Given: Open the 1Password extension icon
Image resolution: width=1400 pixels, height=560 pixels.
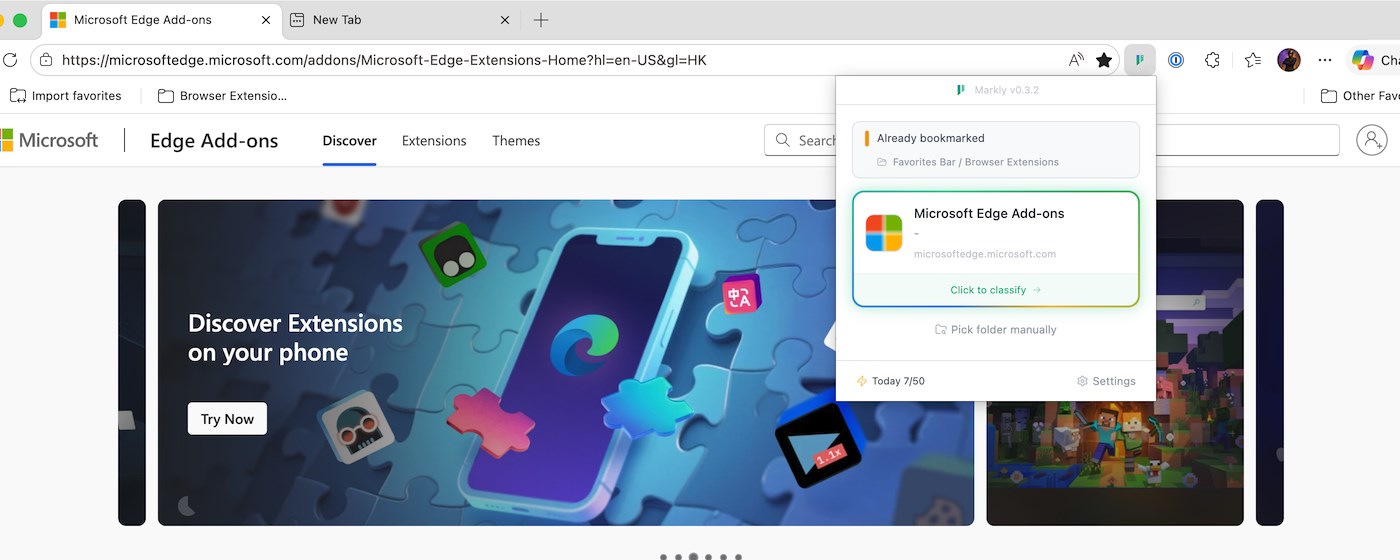Looking at the screenshot, I should coord(1176,60).
